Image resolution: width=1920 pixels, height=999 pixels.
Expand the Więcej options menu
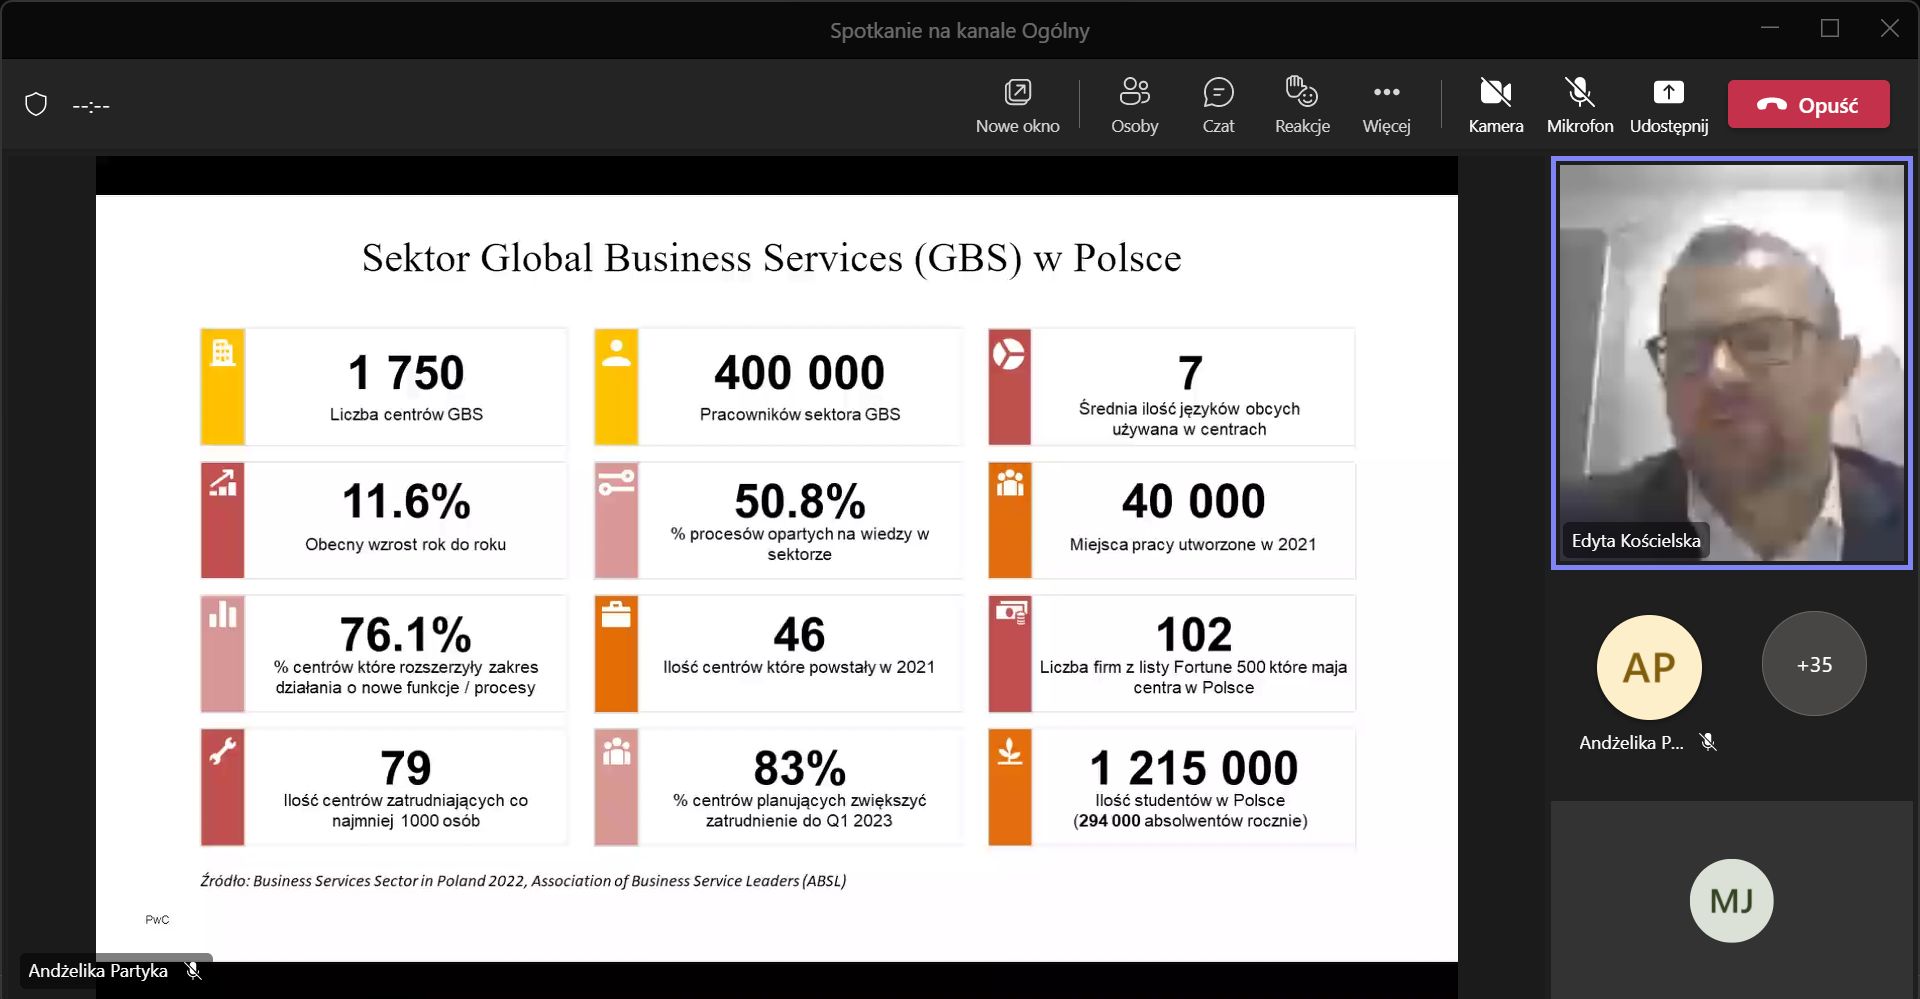[1386, 105]
